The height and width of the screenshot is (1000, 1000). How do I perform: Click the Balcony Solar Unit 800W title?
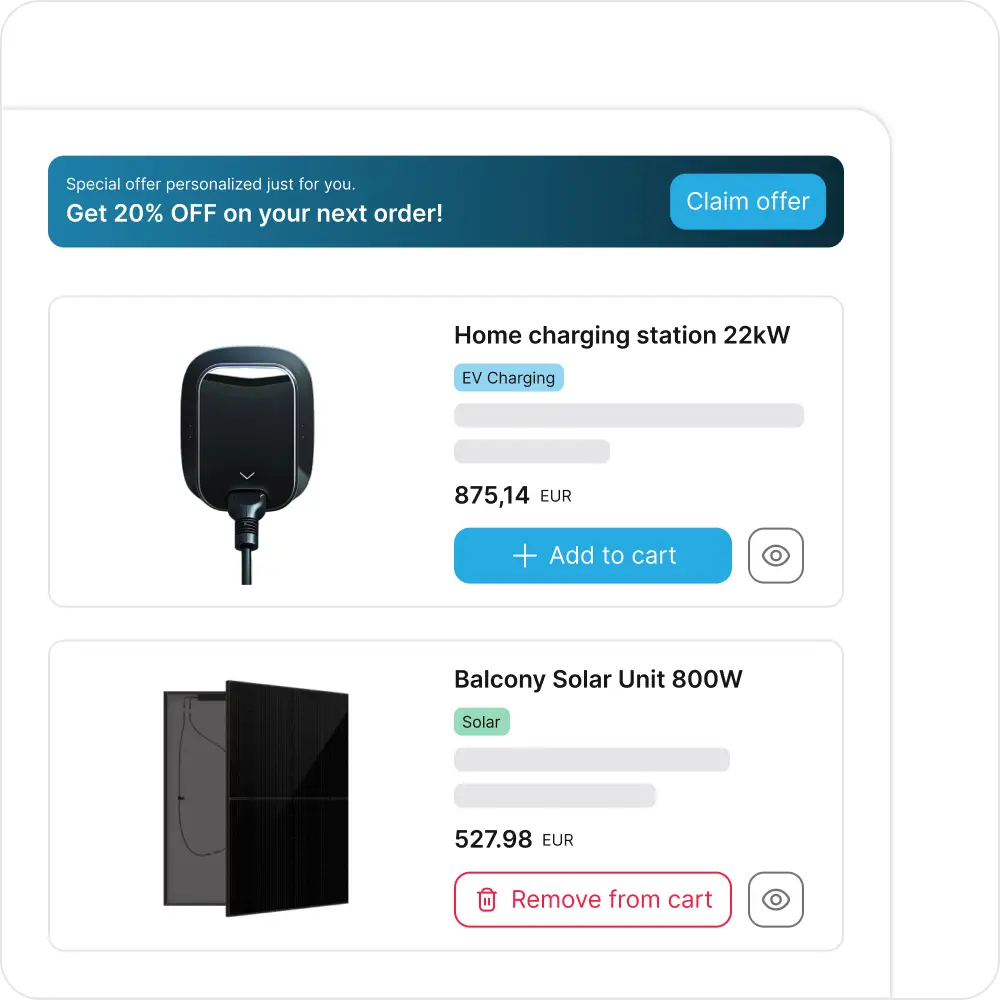[x=598, y=680]
